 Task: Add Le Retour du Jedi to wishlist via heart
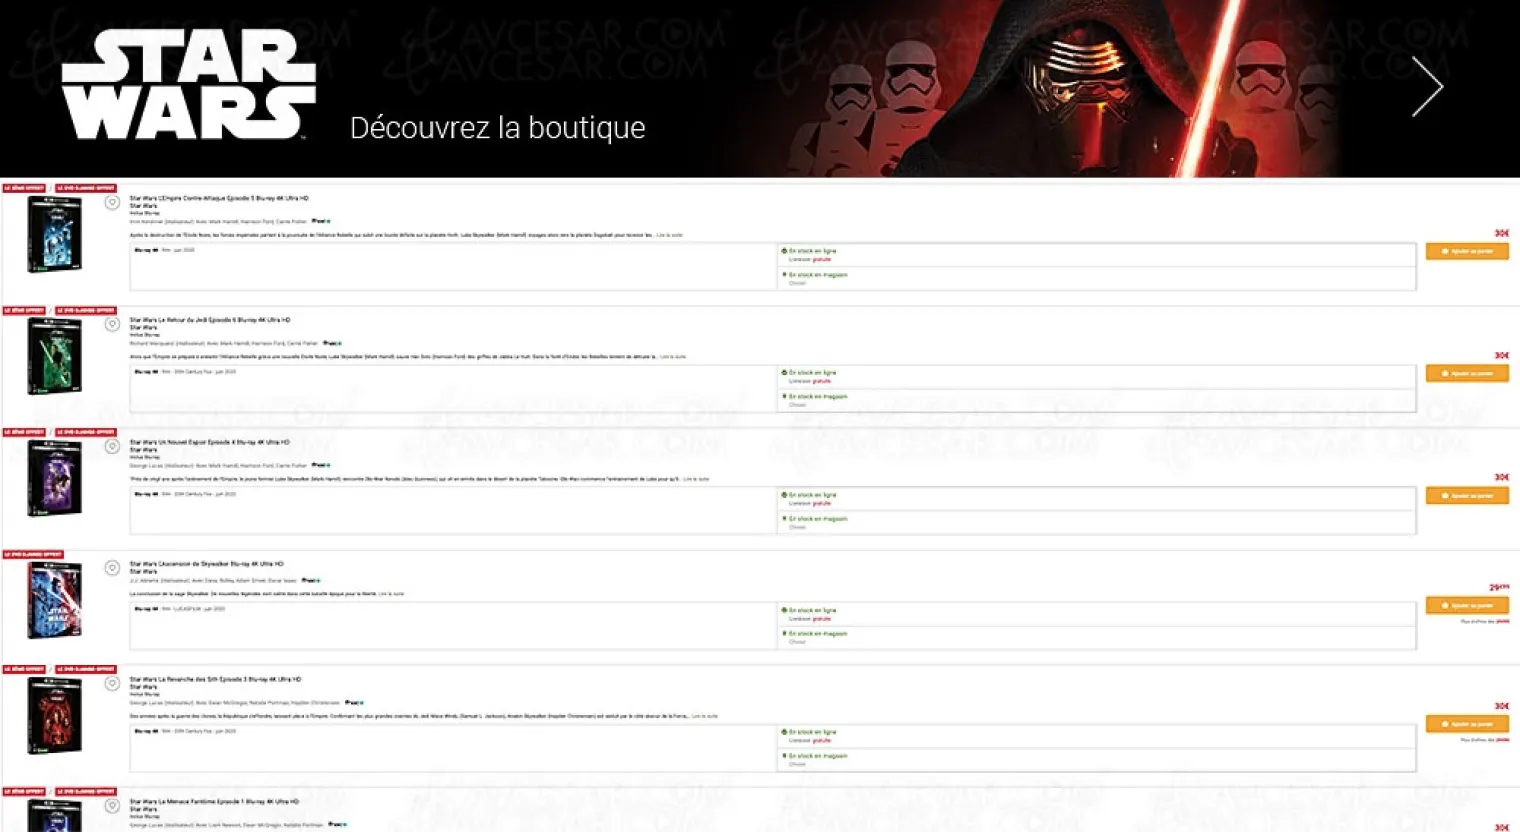[112, 324]
